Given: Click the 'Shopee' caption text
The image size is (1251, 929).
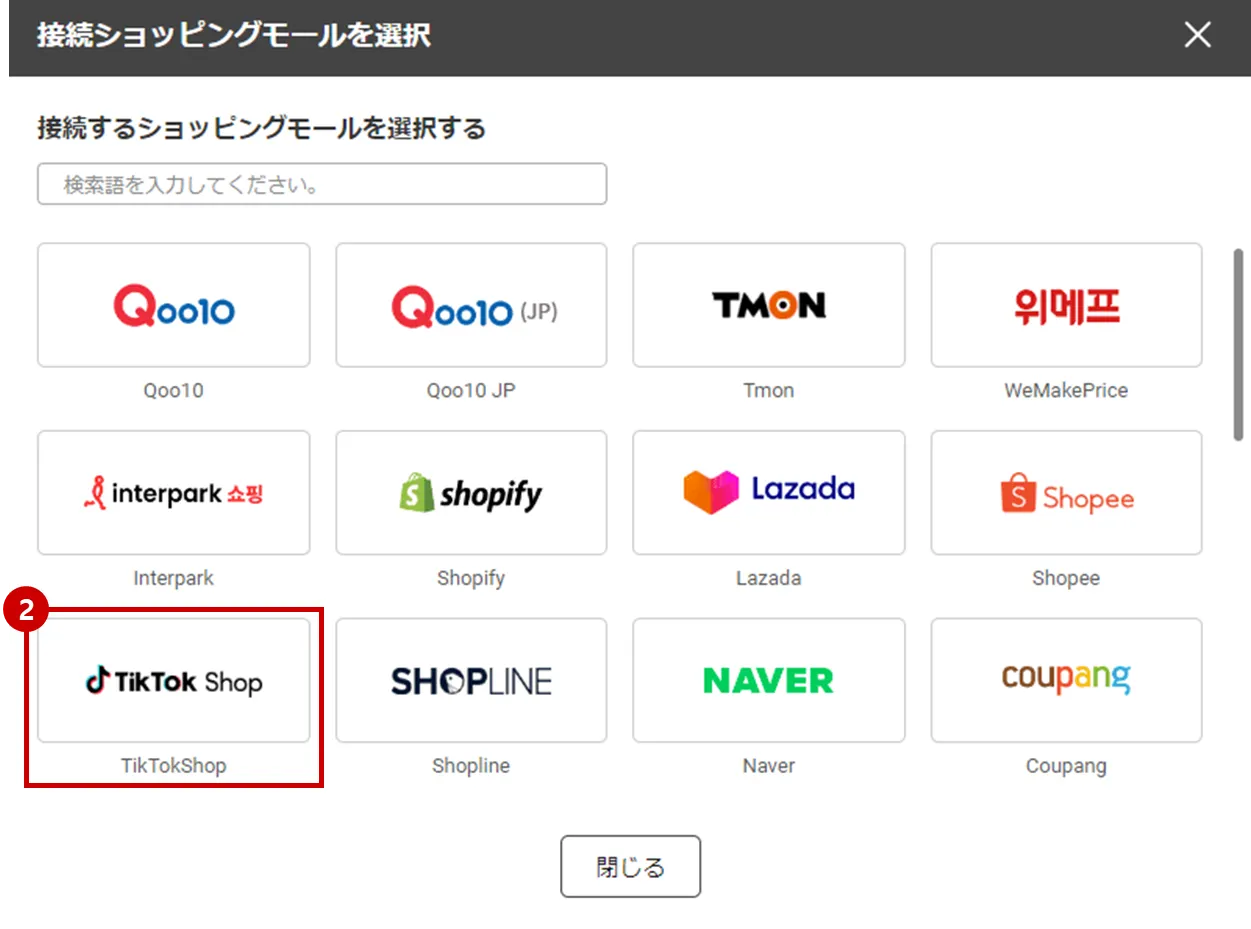Looking at the screenshot, I should (1066, 578).
